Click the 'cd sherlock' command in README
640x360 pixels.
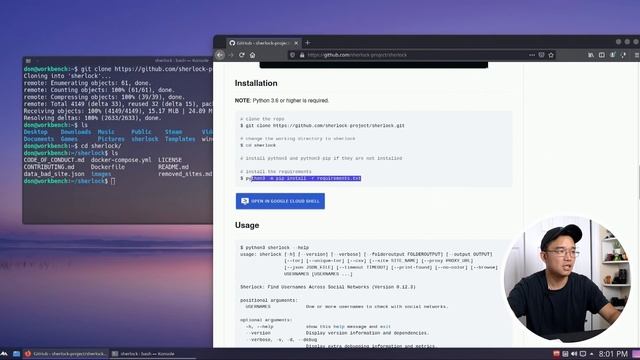tap(258, 145)
